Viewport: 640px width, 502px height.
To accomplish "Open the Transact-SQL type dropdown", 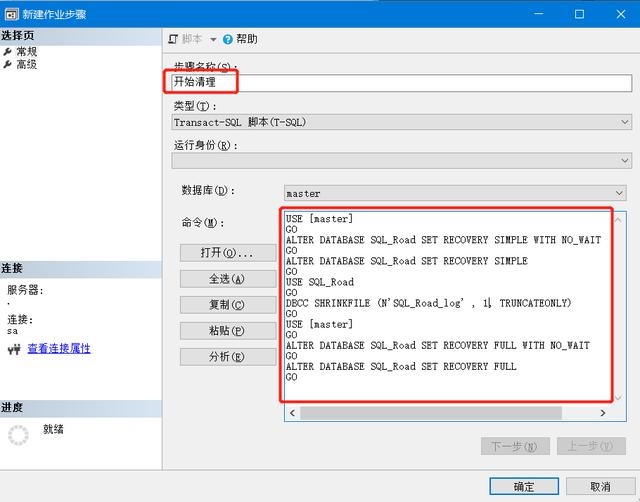I will tap(402, 122).
